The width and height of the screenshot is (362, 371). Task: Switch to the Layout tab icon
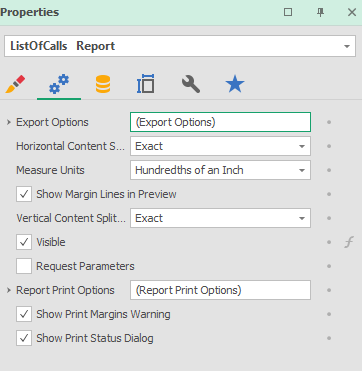click(x=146, y=84)
